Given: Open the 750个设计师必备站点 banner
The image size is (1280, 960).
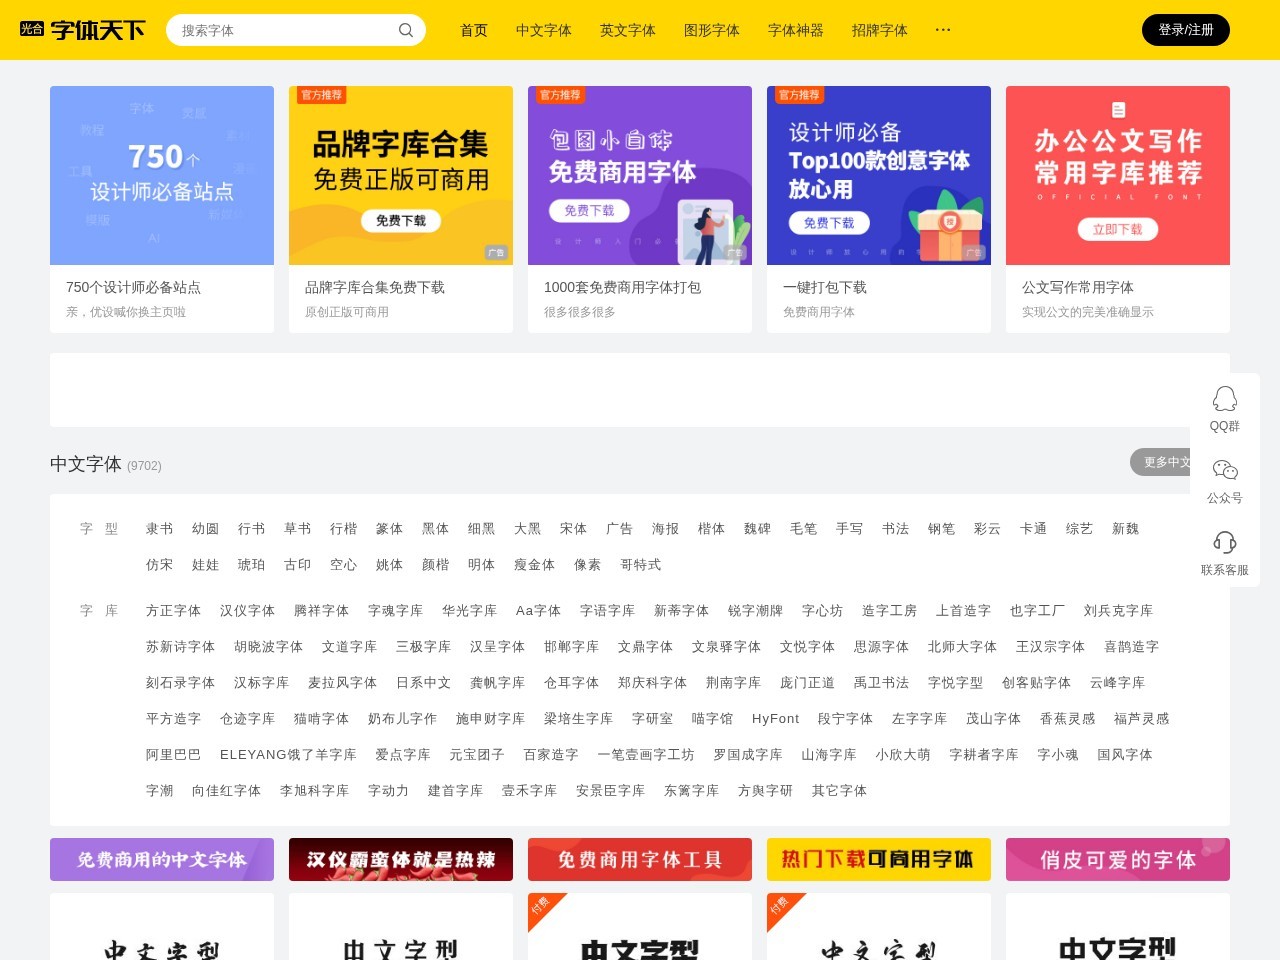Looking at the screenshot, I should point(161,175).
